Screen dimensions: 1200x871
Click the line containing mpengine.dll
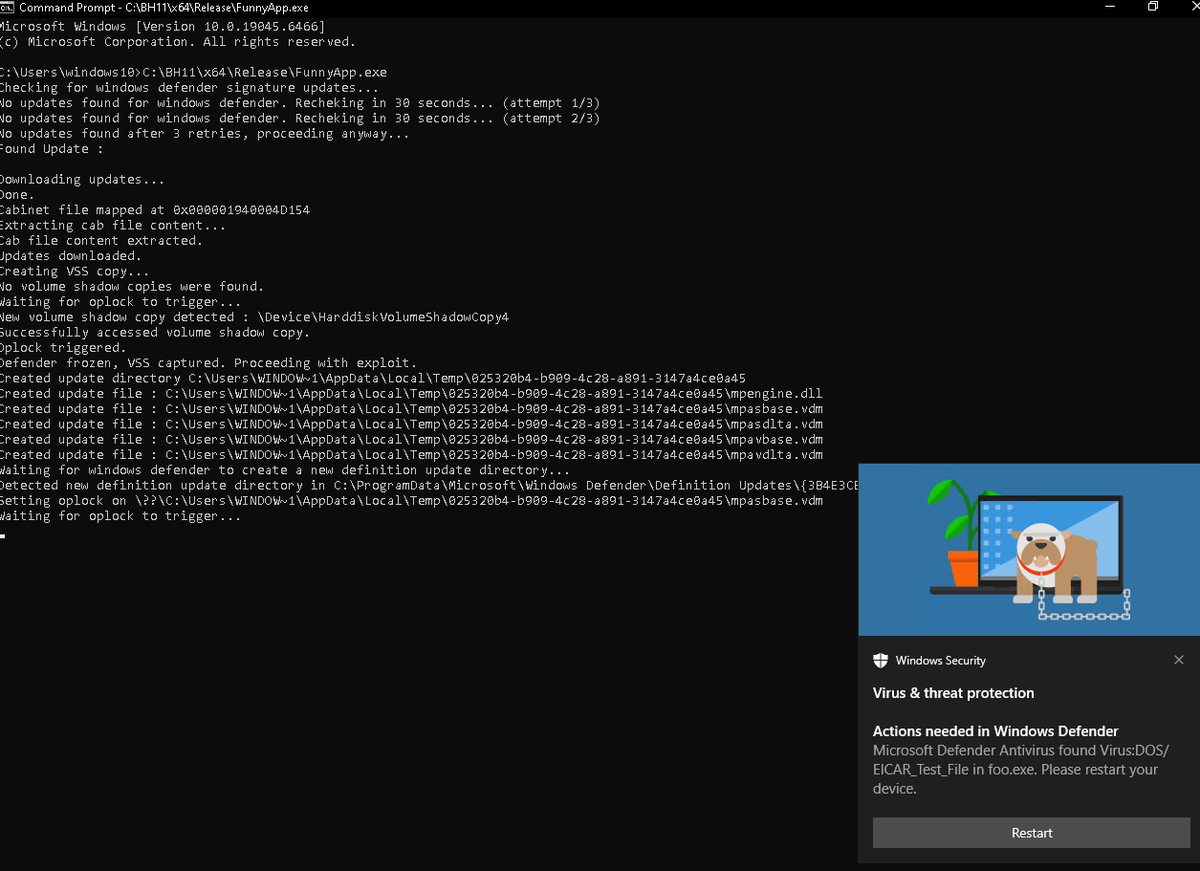point(411,393)
